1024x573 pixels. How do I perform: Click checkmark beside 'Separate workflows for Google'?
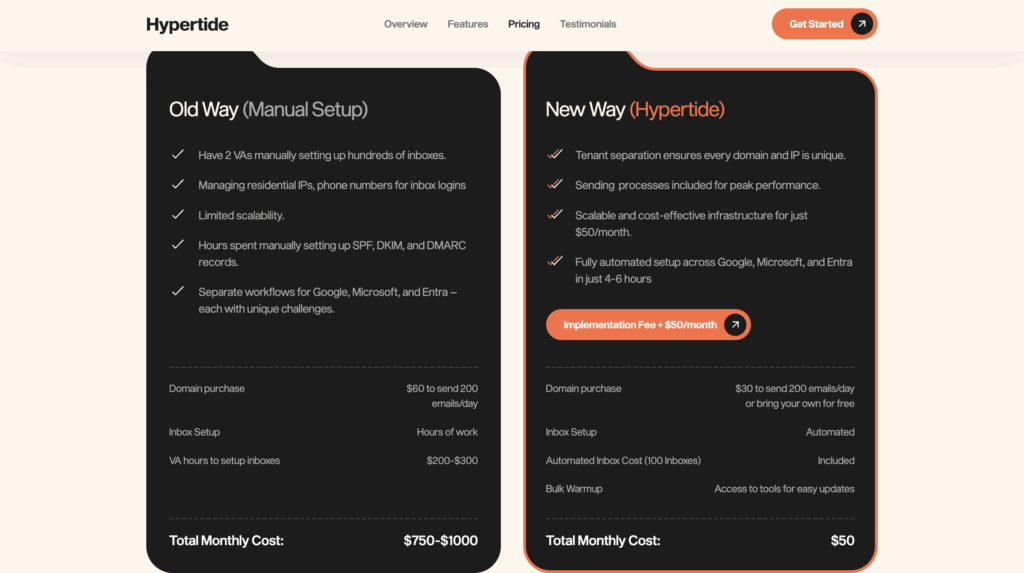[x=178, y=291]
